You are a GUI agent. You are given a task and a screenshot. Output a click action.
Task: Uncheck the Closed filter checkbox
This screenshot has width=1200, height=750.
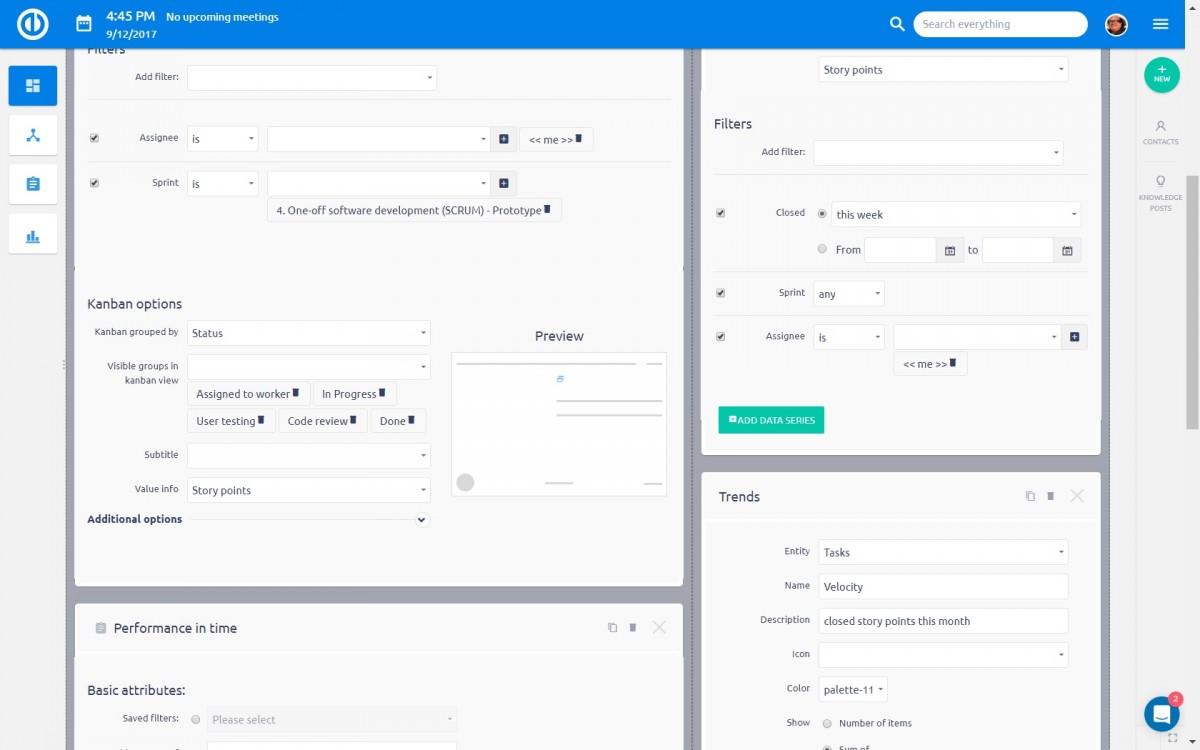click(721, 213)
